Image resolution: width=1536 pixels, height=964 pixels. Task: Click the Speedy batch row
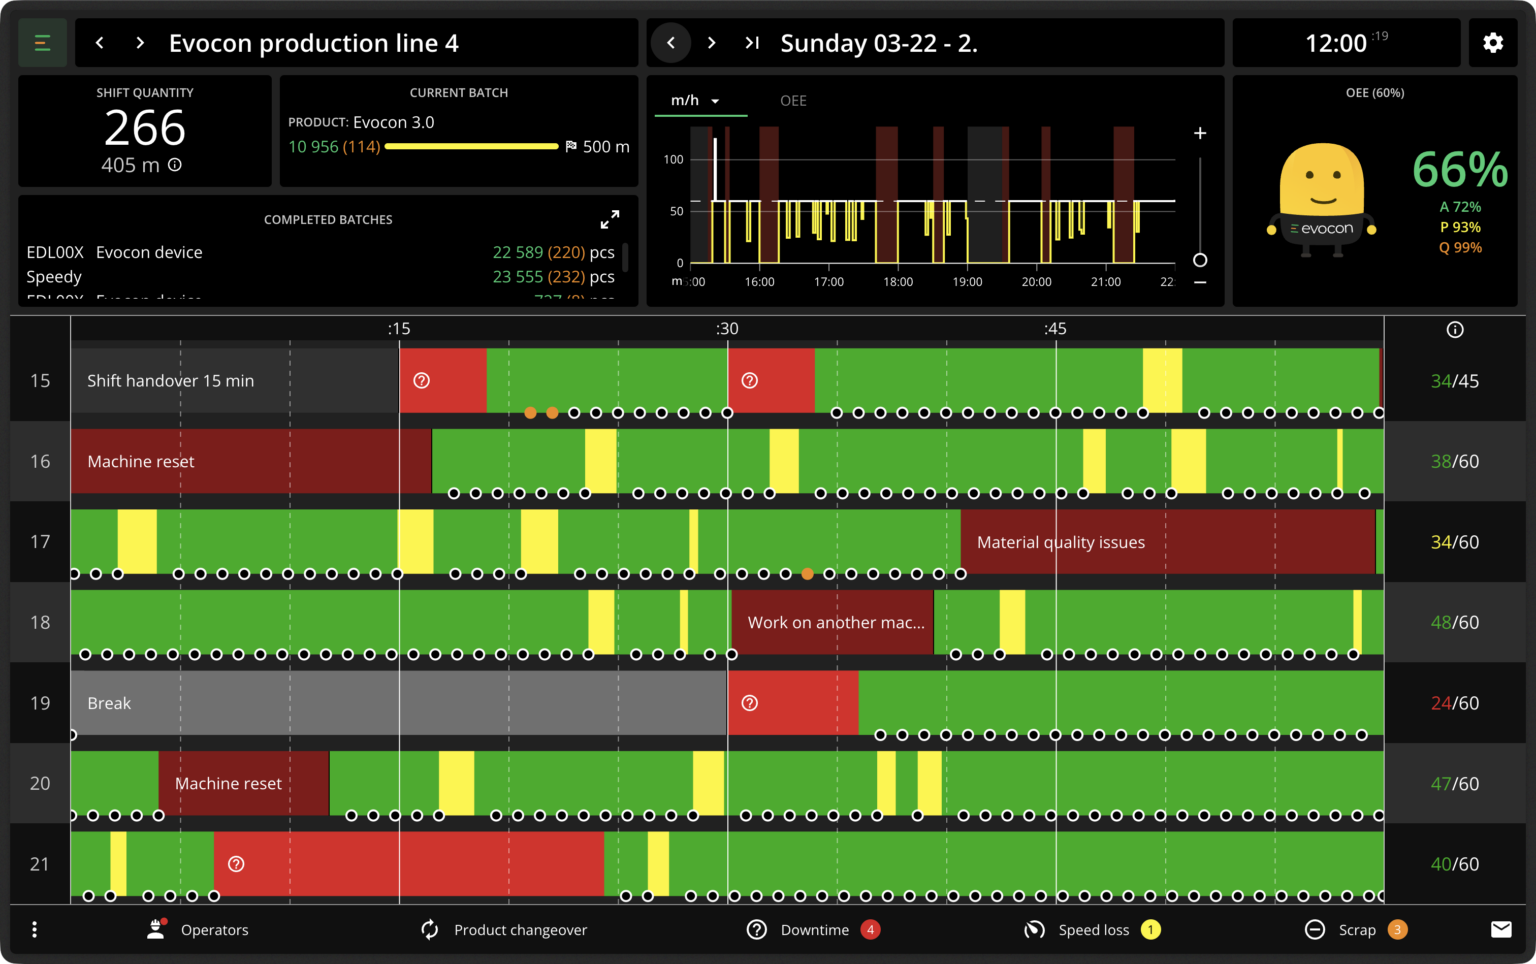coord(320,277)
